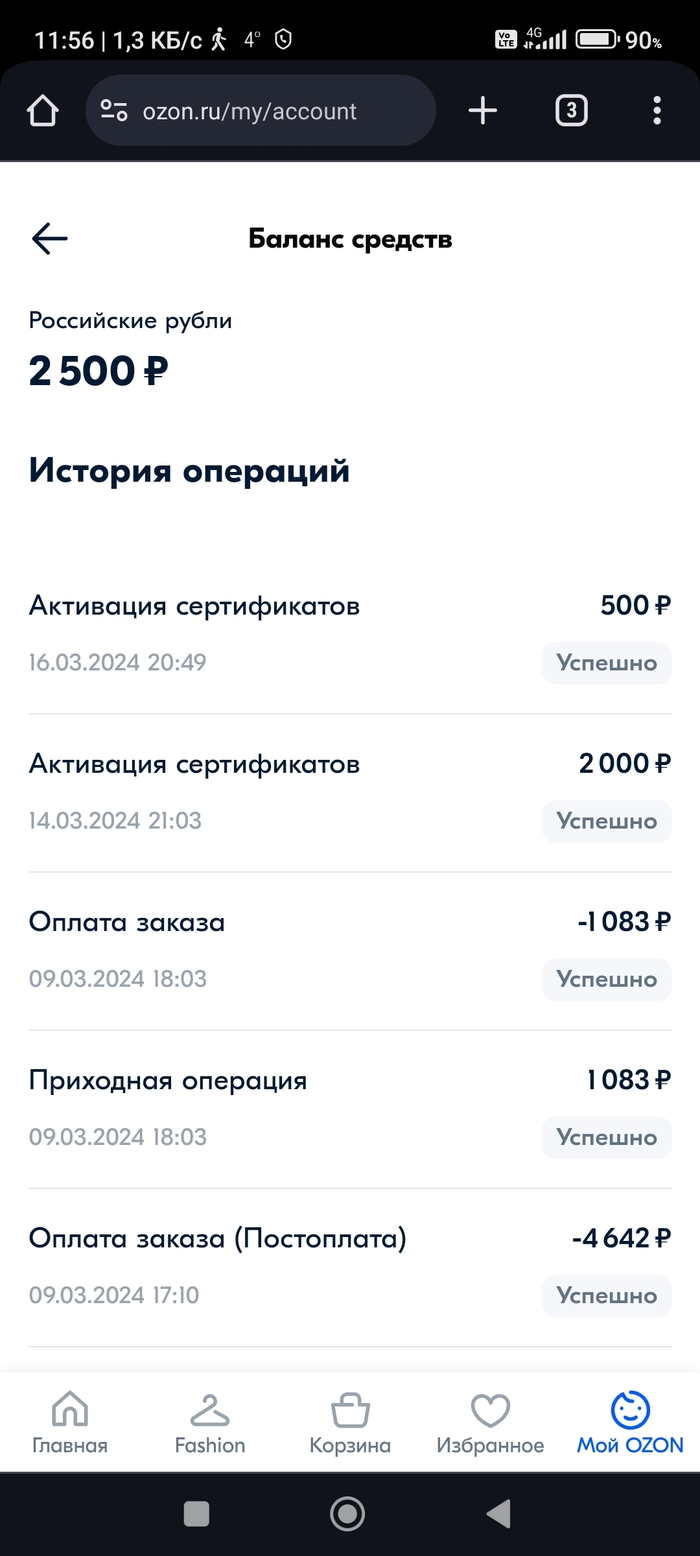Open Корзина shopping cart
The image size is (700, 1556).
click(349, 1423)
